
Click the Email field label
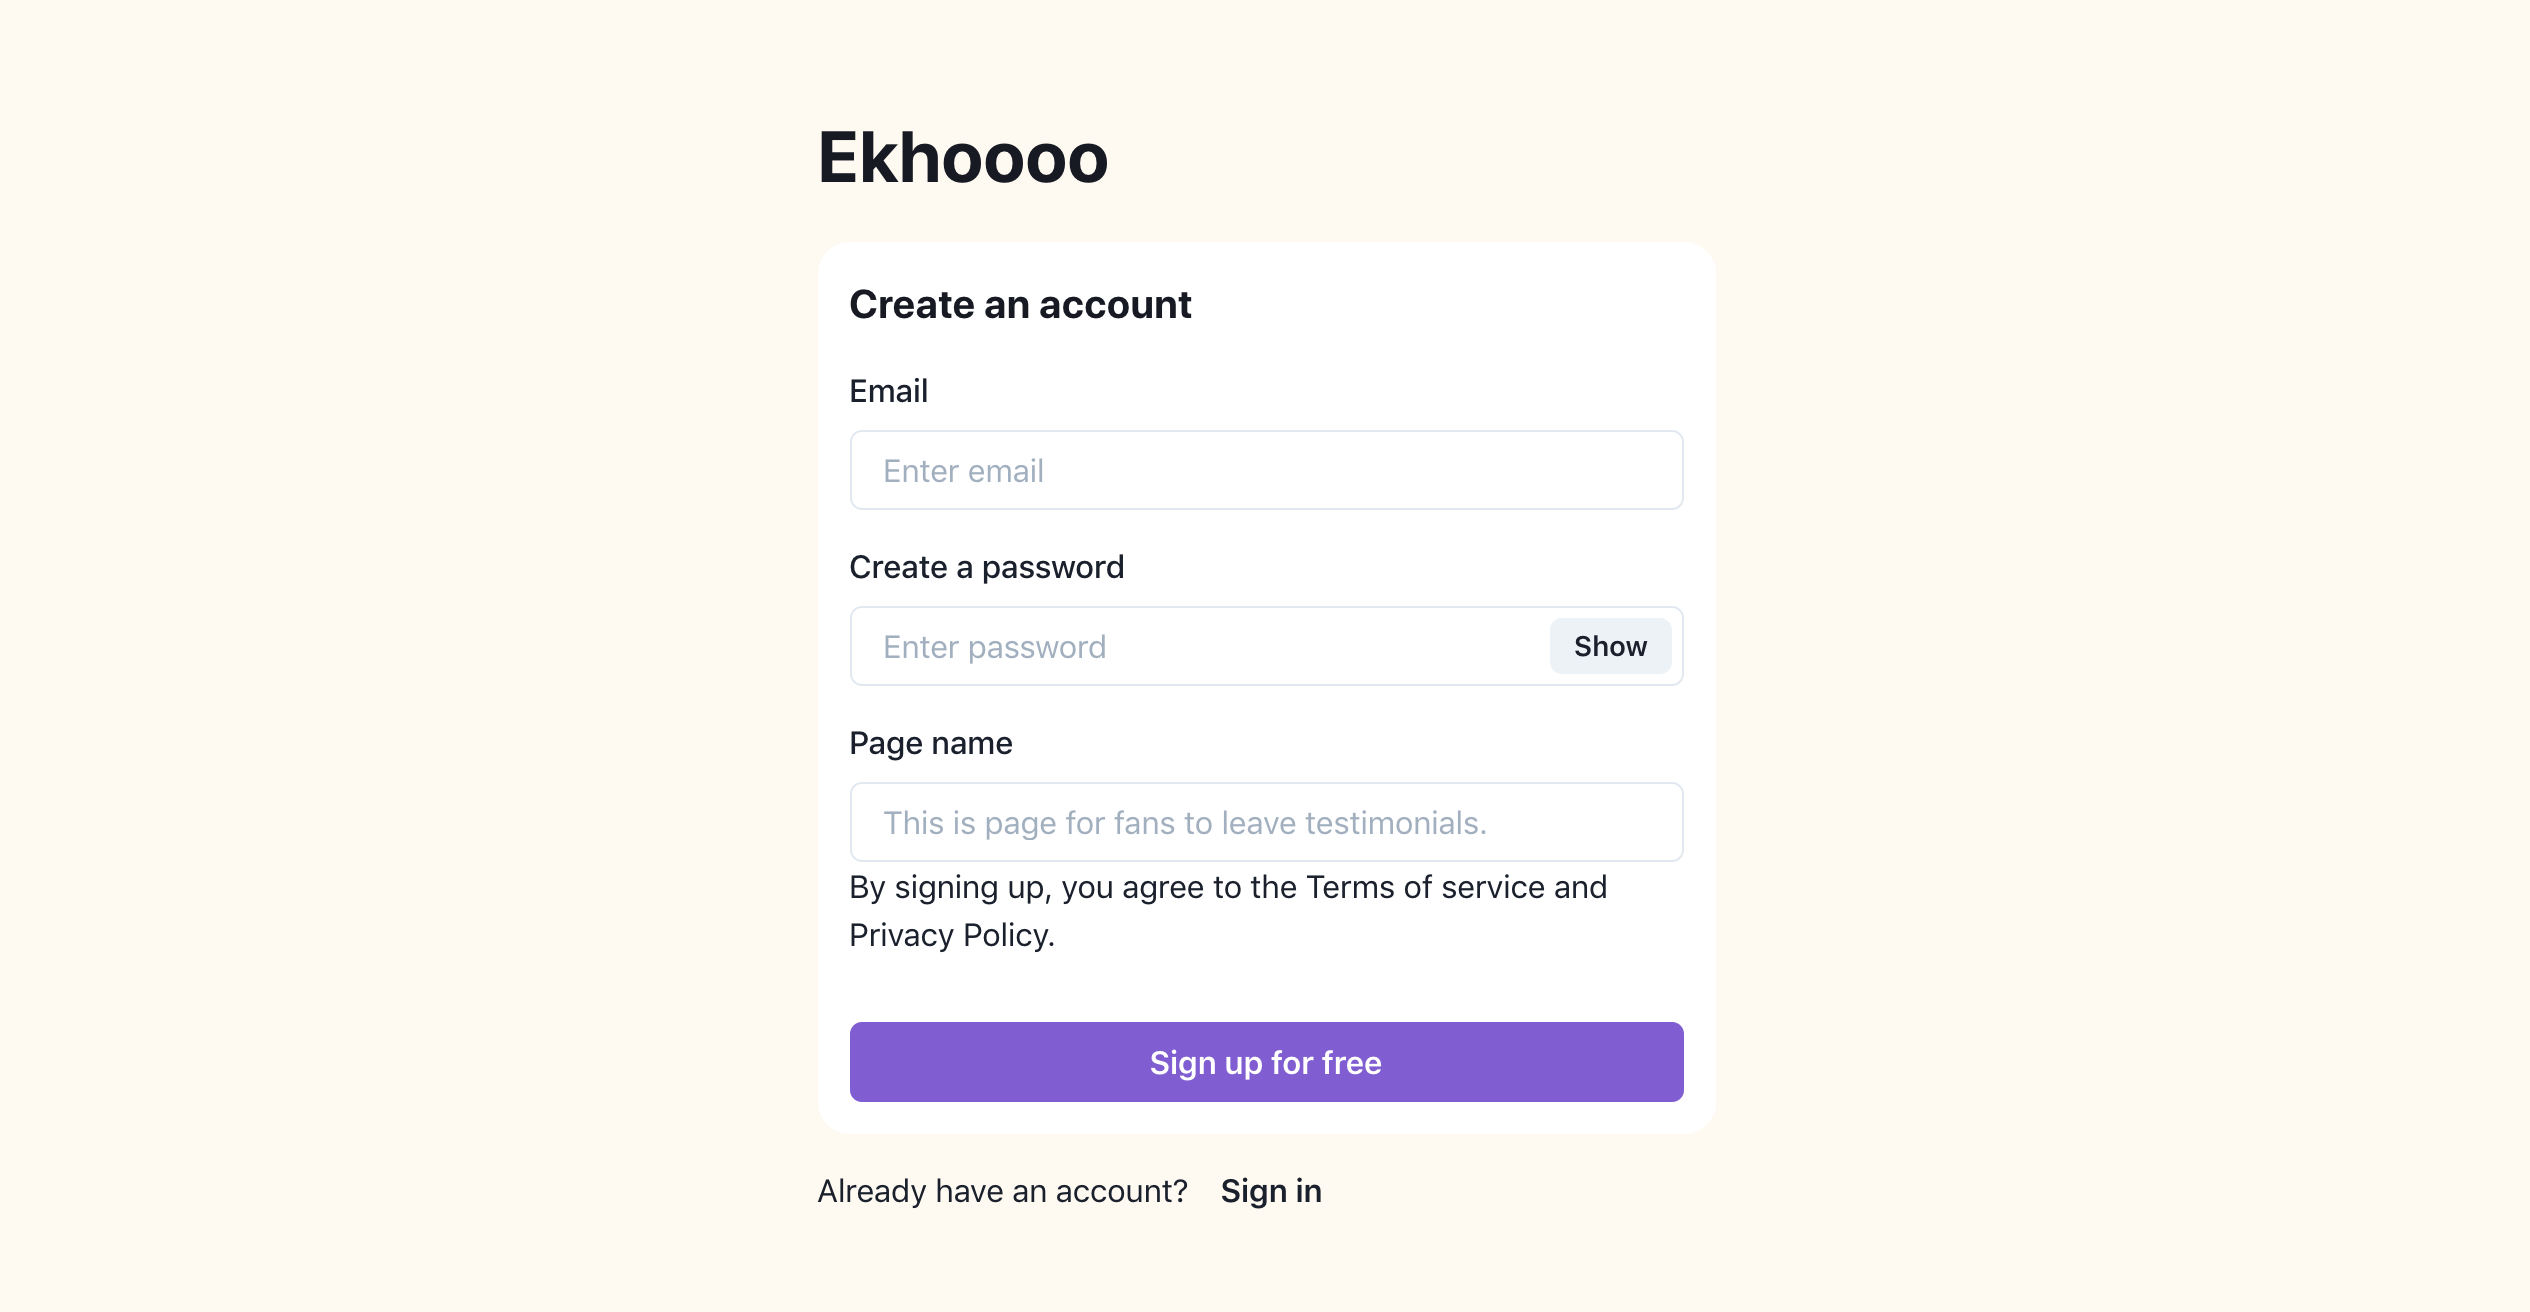click(888, 390)
